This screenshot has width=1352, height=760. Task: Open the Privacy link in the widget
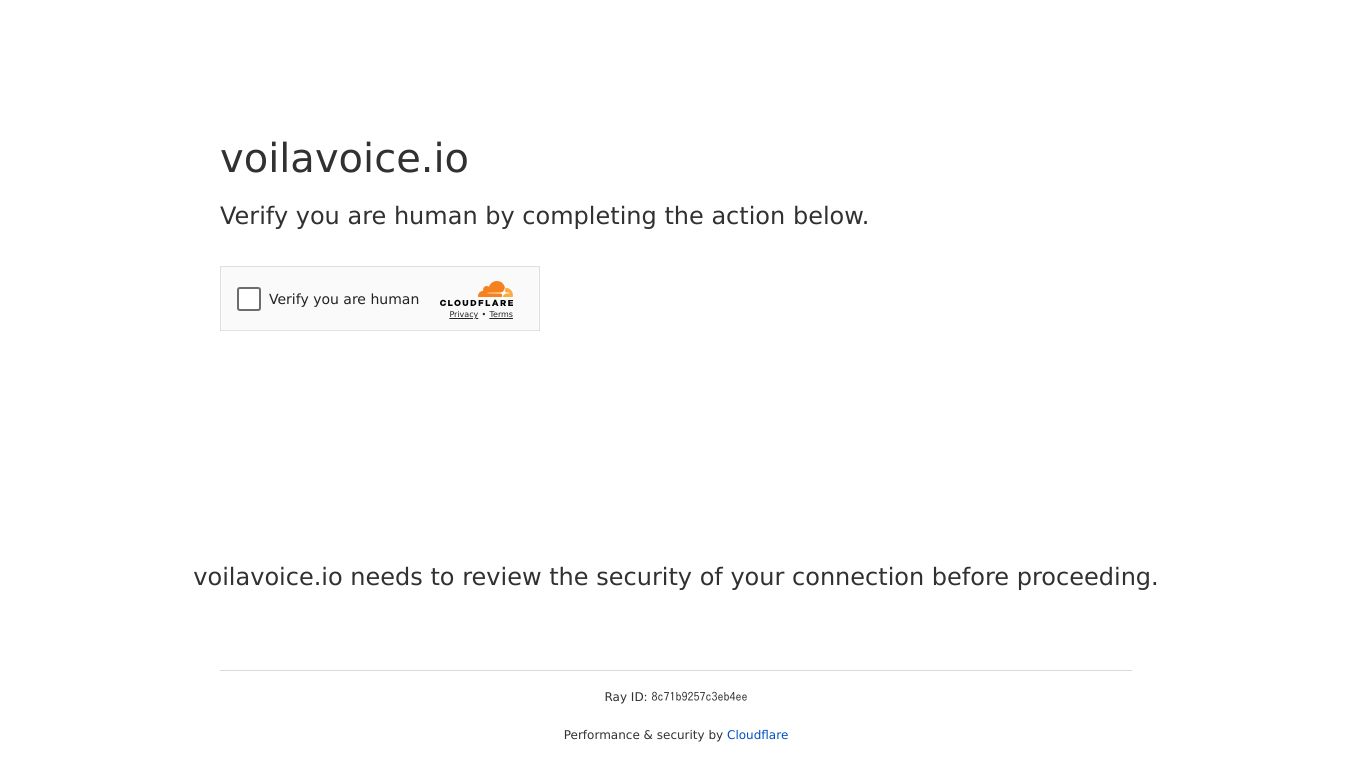click(x=463, y=315)
